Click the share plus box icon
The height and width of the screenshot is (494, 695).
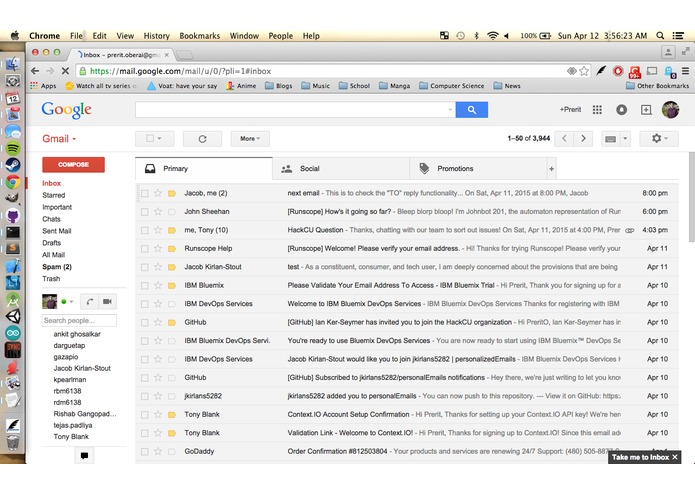[x=646, y=110]
